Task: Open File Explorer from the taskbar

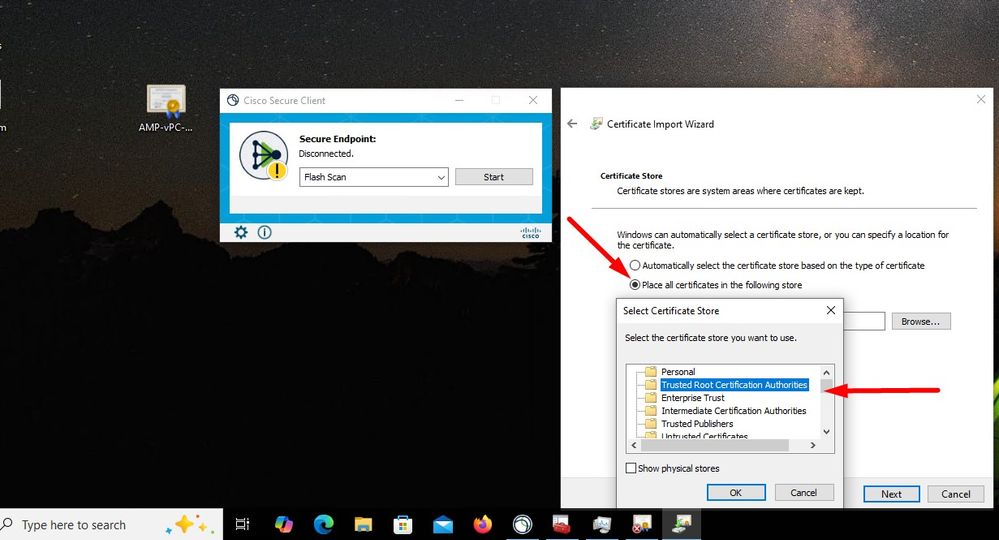Action: [x=363, y=524]
